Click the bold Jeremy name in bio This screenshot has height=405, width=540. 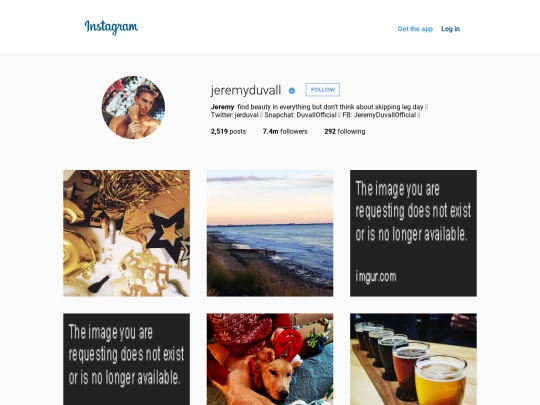222,107
